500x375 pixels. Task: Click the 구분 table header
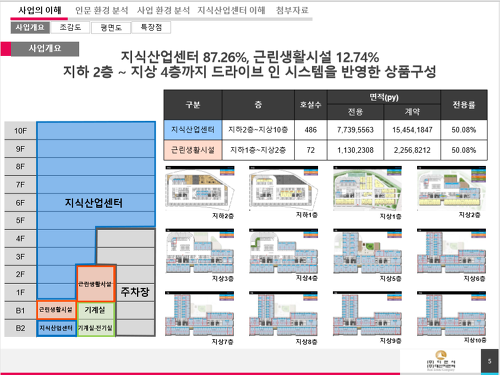pos(193,105)
